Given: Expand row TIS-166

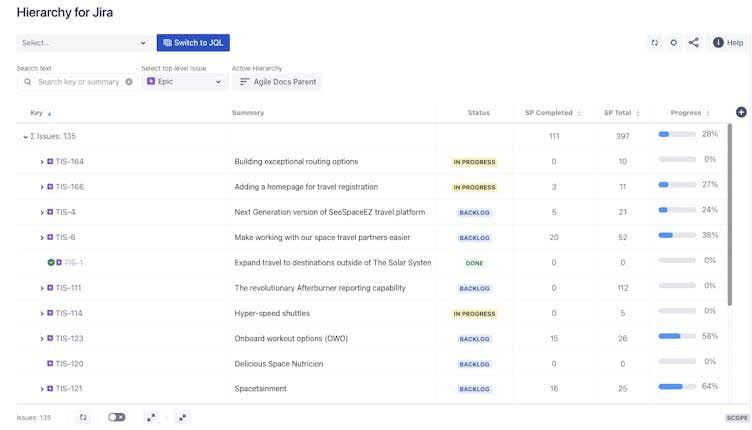Looking at the screenshot, I should coord(42,187).
